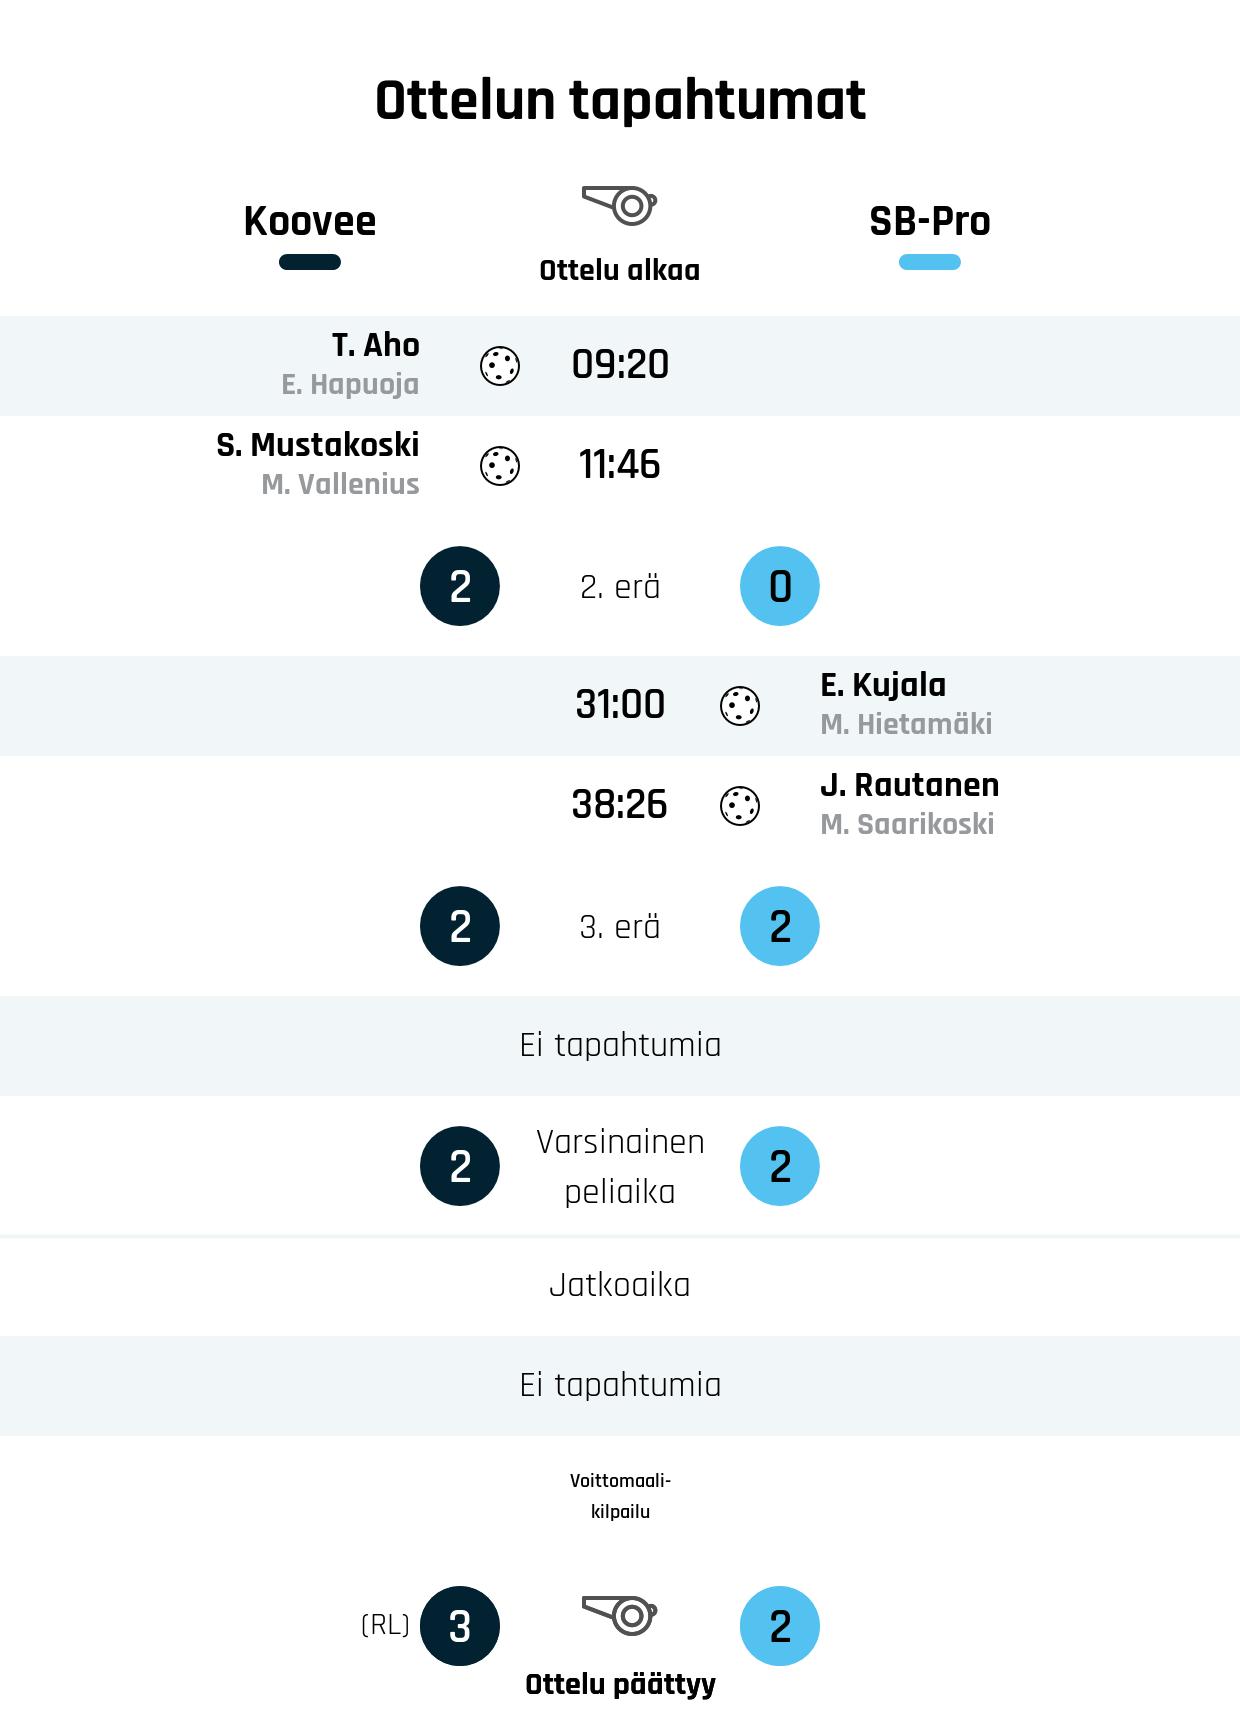The image size is (1240, 1718).
Task: Select the SB-Pro team name
Action: click(x=930, y=221)
